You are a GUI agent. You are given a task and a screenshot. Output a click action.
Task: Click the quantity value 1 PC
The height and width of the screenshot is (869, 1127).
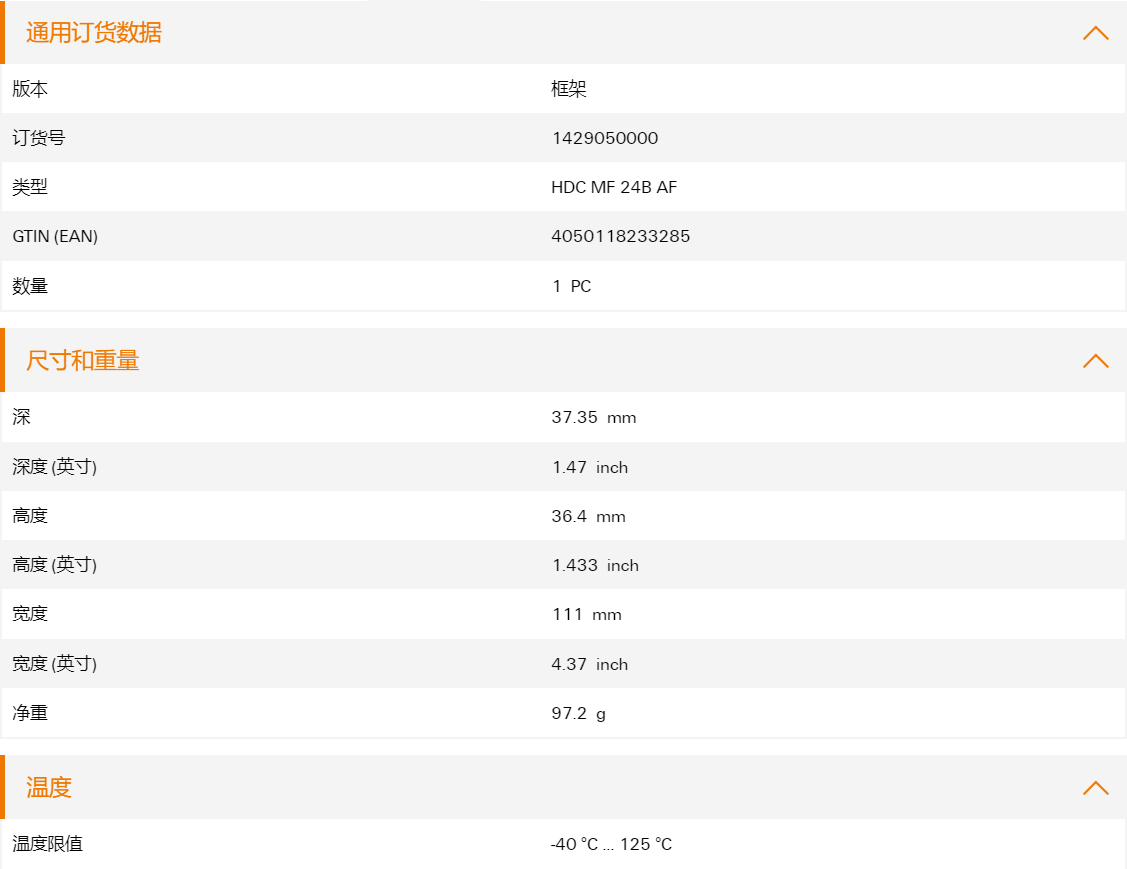coord(571,286)
